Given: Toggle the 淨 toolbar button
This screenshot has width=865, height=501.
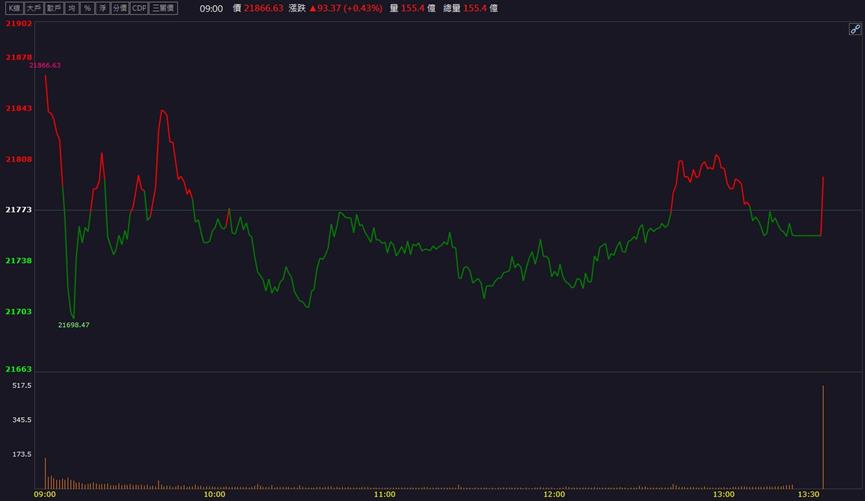Looking at the screenshot, I should click(x=103, y=8).
